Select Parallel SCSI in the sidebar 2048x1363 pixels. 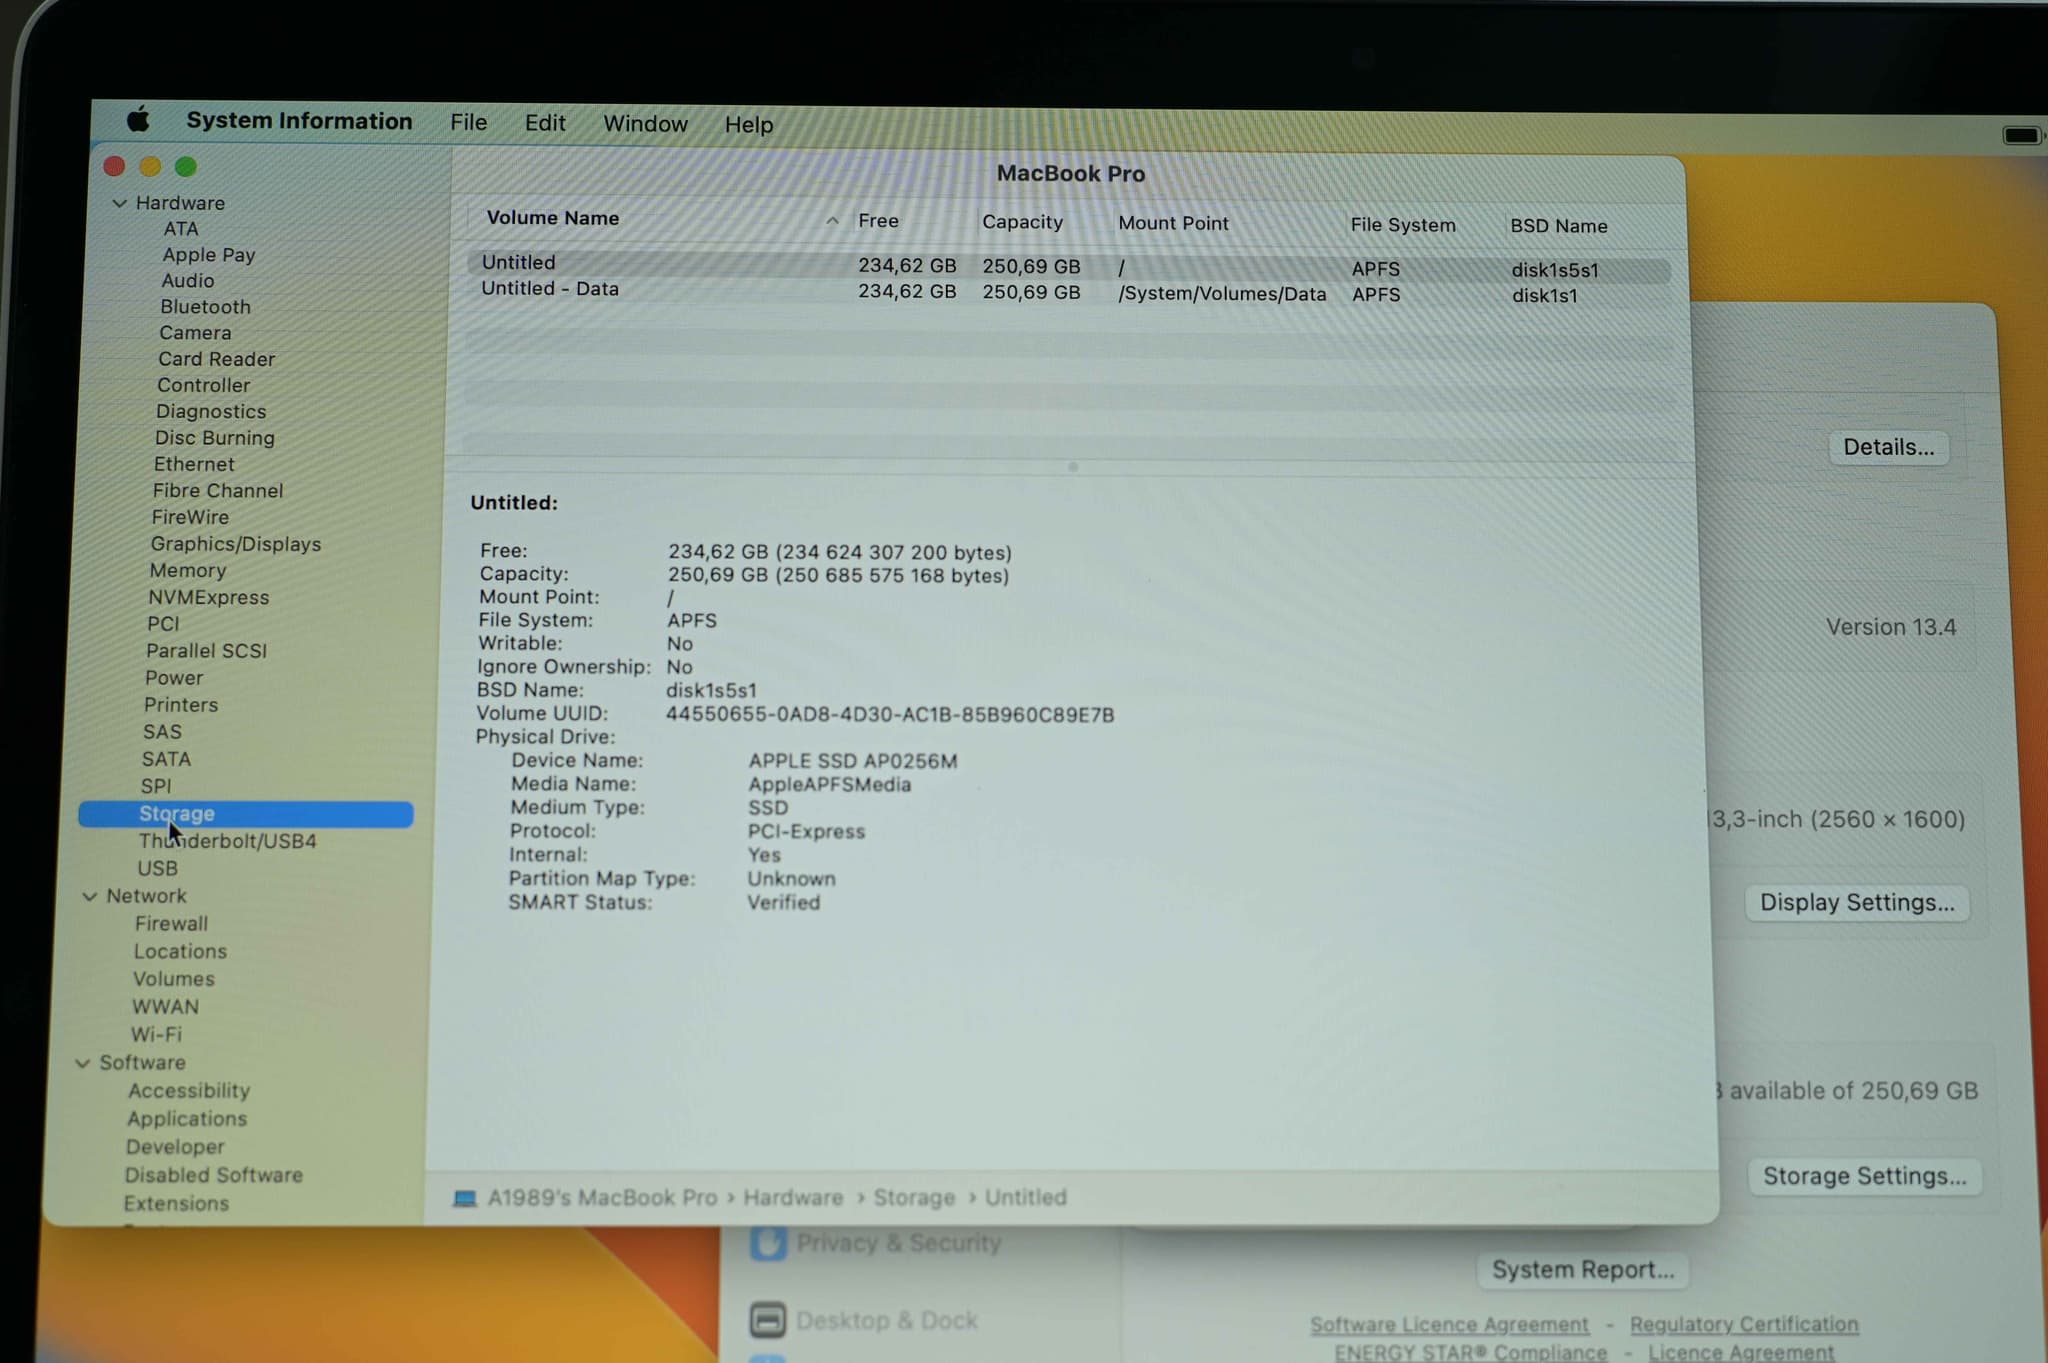tap(207, 651)
